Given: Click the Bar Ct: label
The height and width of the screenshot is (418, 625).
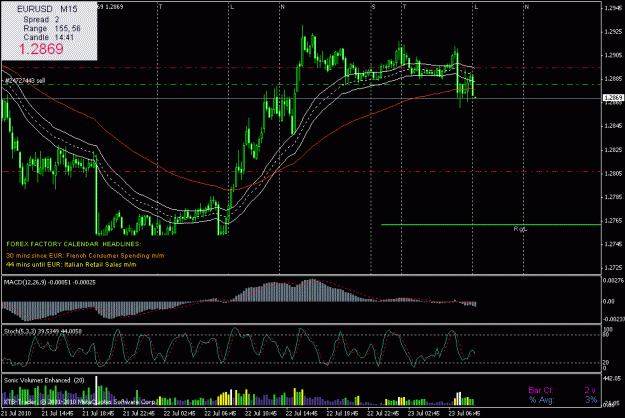Looking at the screenshot, I should pyautogui.click(x=540, y=390).
